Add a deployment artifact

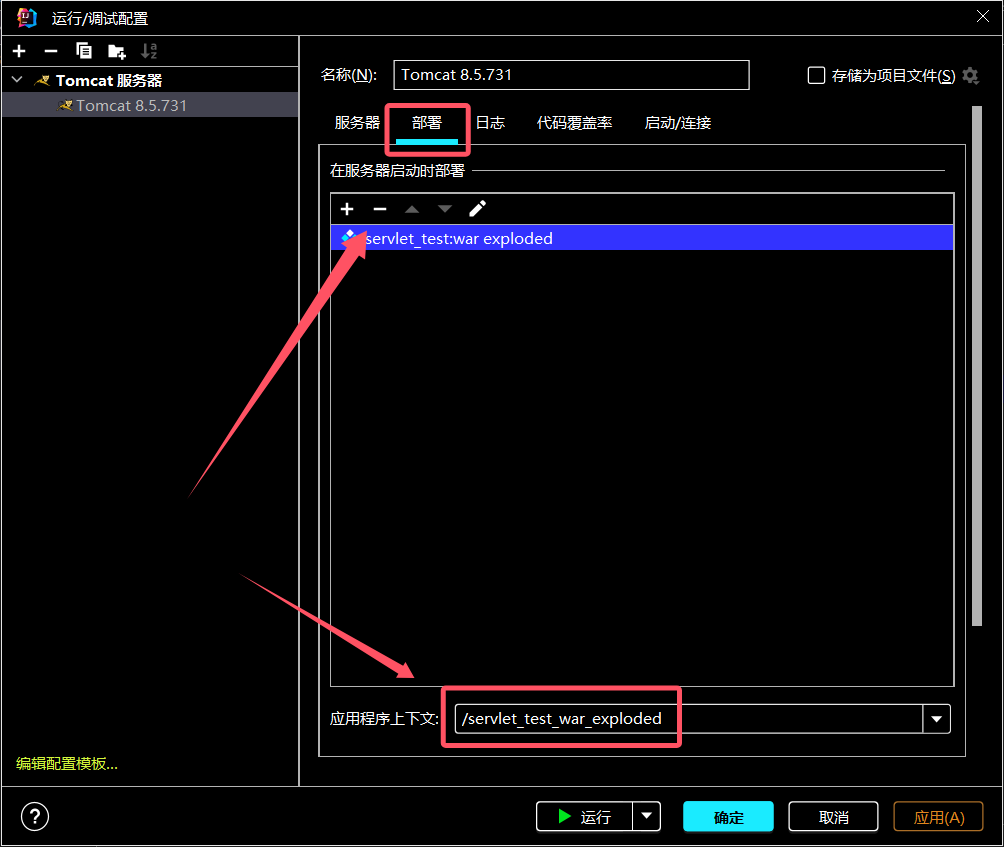point(347,209)
